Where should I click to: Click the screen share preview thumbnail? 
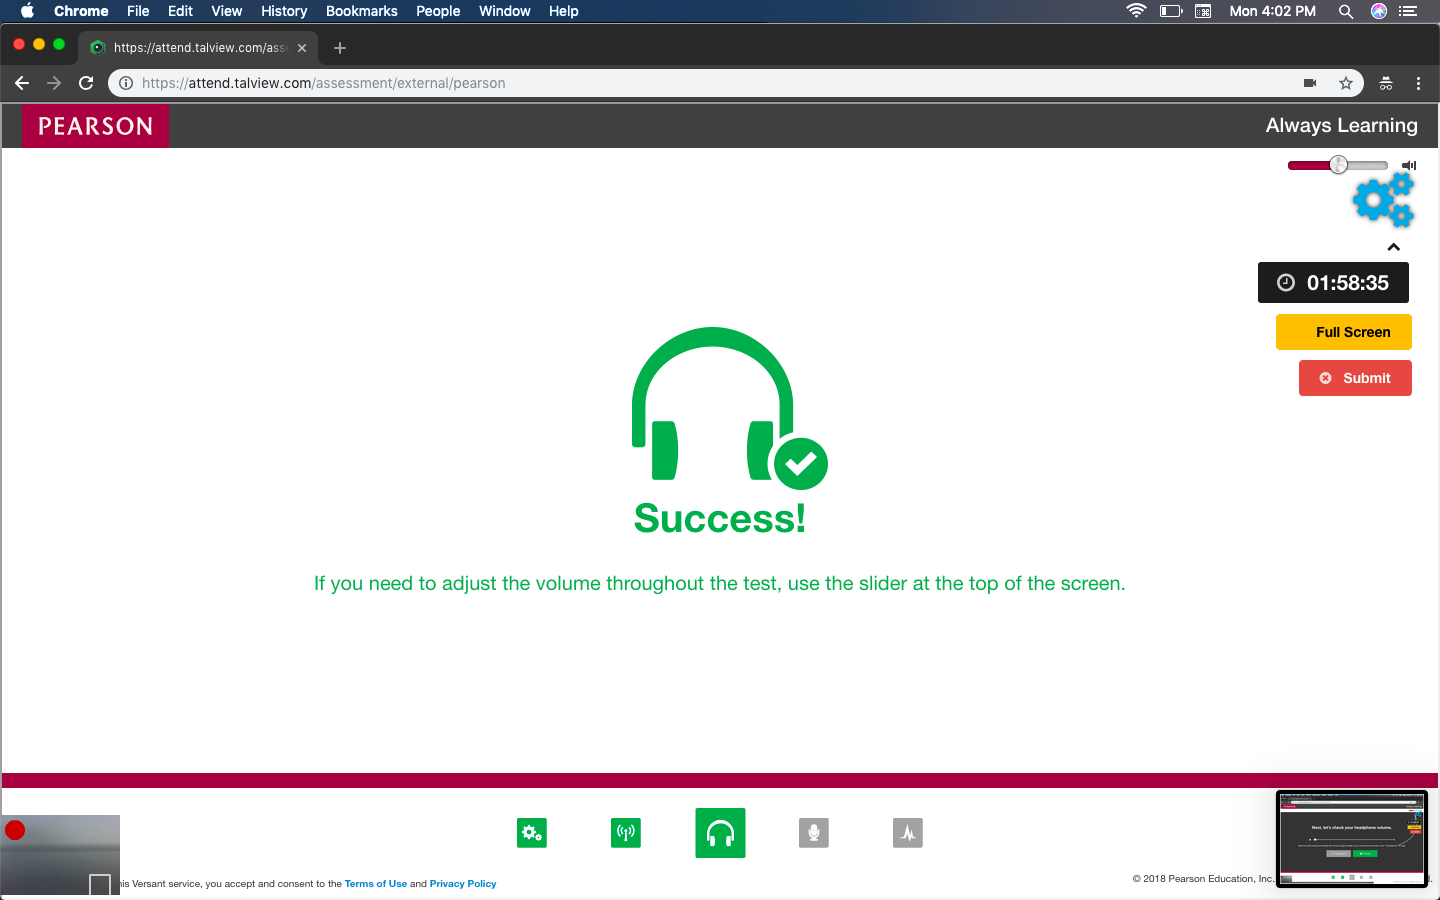coord(1352,839)
